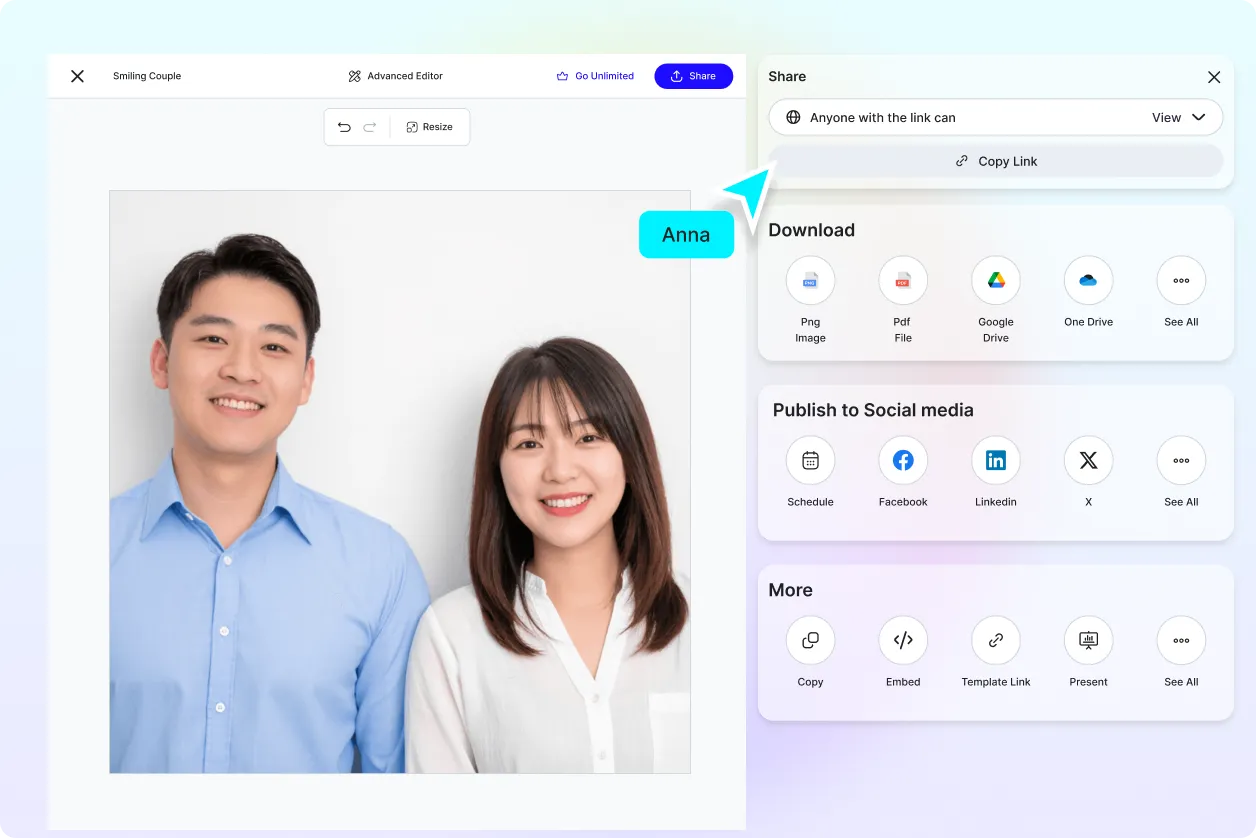Publish to Facebook
The image size is (1256, 838).
[903, 461]
